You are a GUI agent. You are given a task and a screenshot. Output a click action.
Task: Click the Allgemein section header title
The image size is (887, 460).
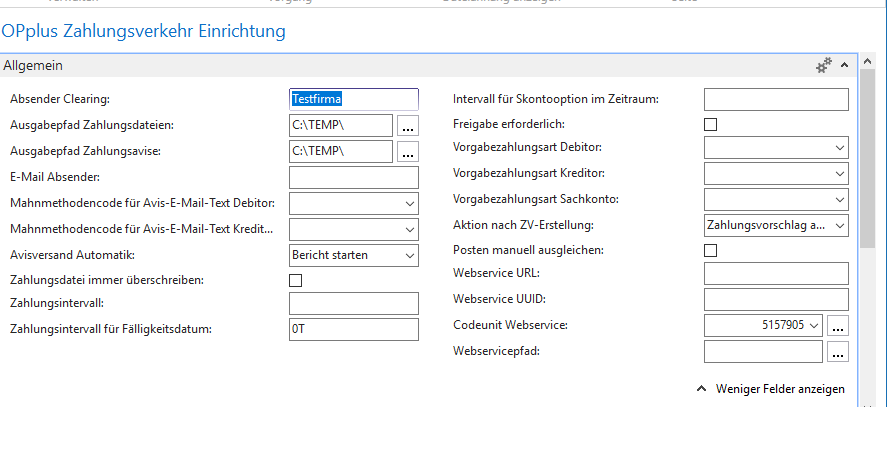click(33, 66)
